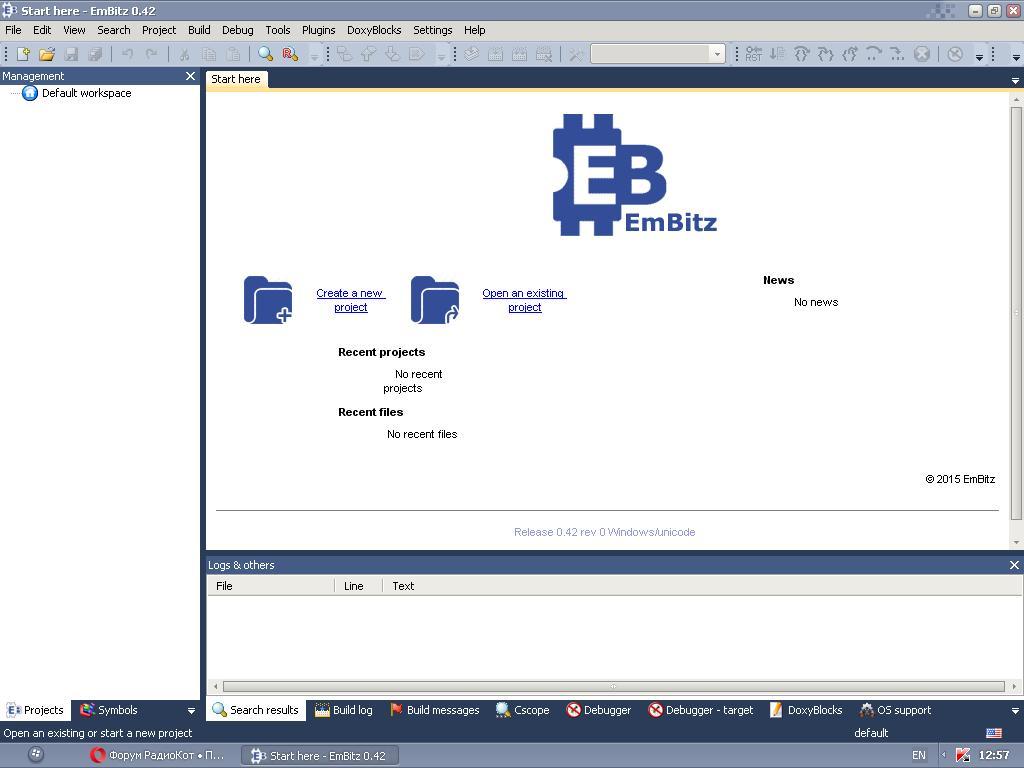Open the editor tabs list dropdown arrow
Viewport: 1024px width, 768px height.
[1015, 80]
